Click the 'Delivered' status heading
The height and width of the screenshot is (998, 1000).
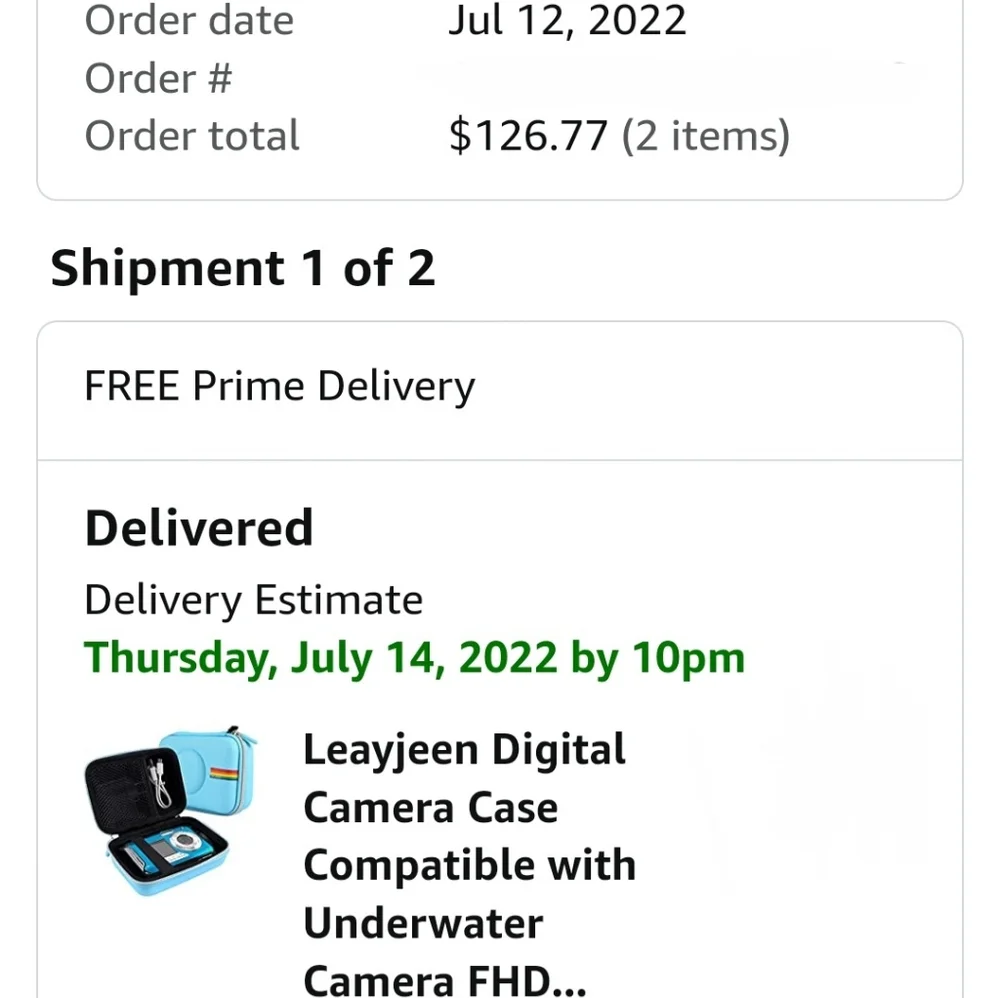199,529
